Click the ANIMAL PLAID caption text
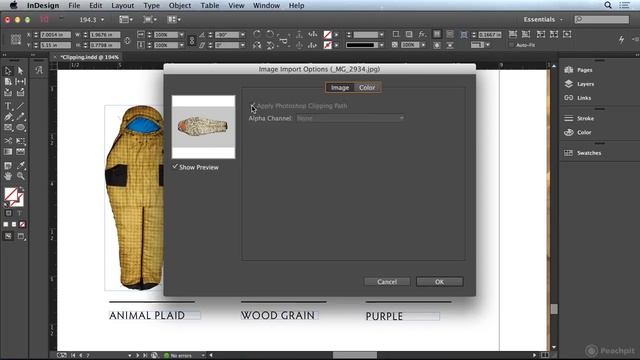640x360 pixels. pos(147,316)
